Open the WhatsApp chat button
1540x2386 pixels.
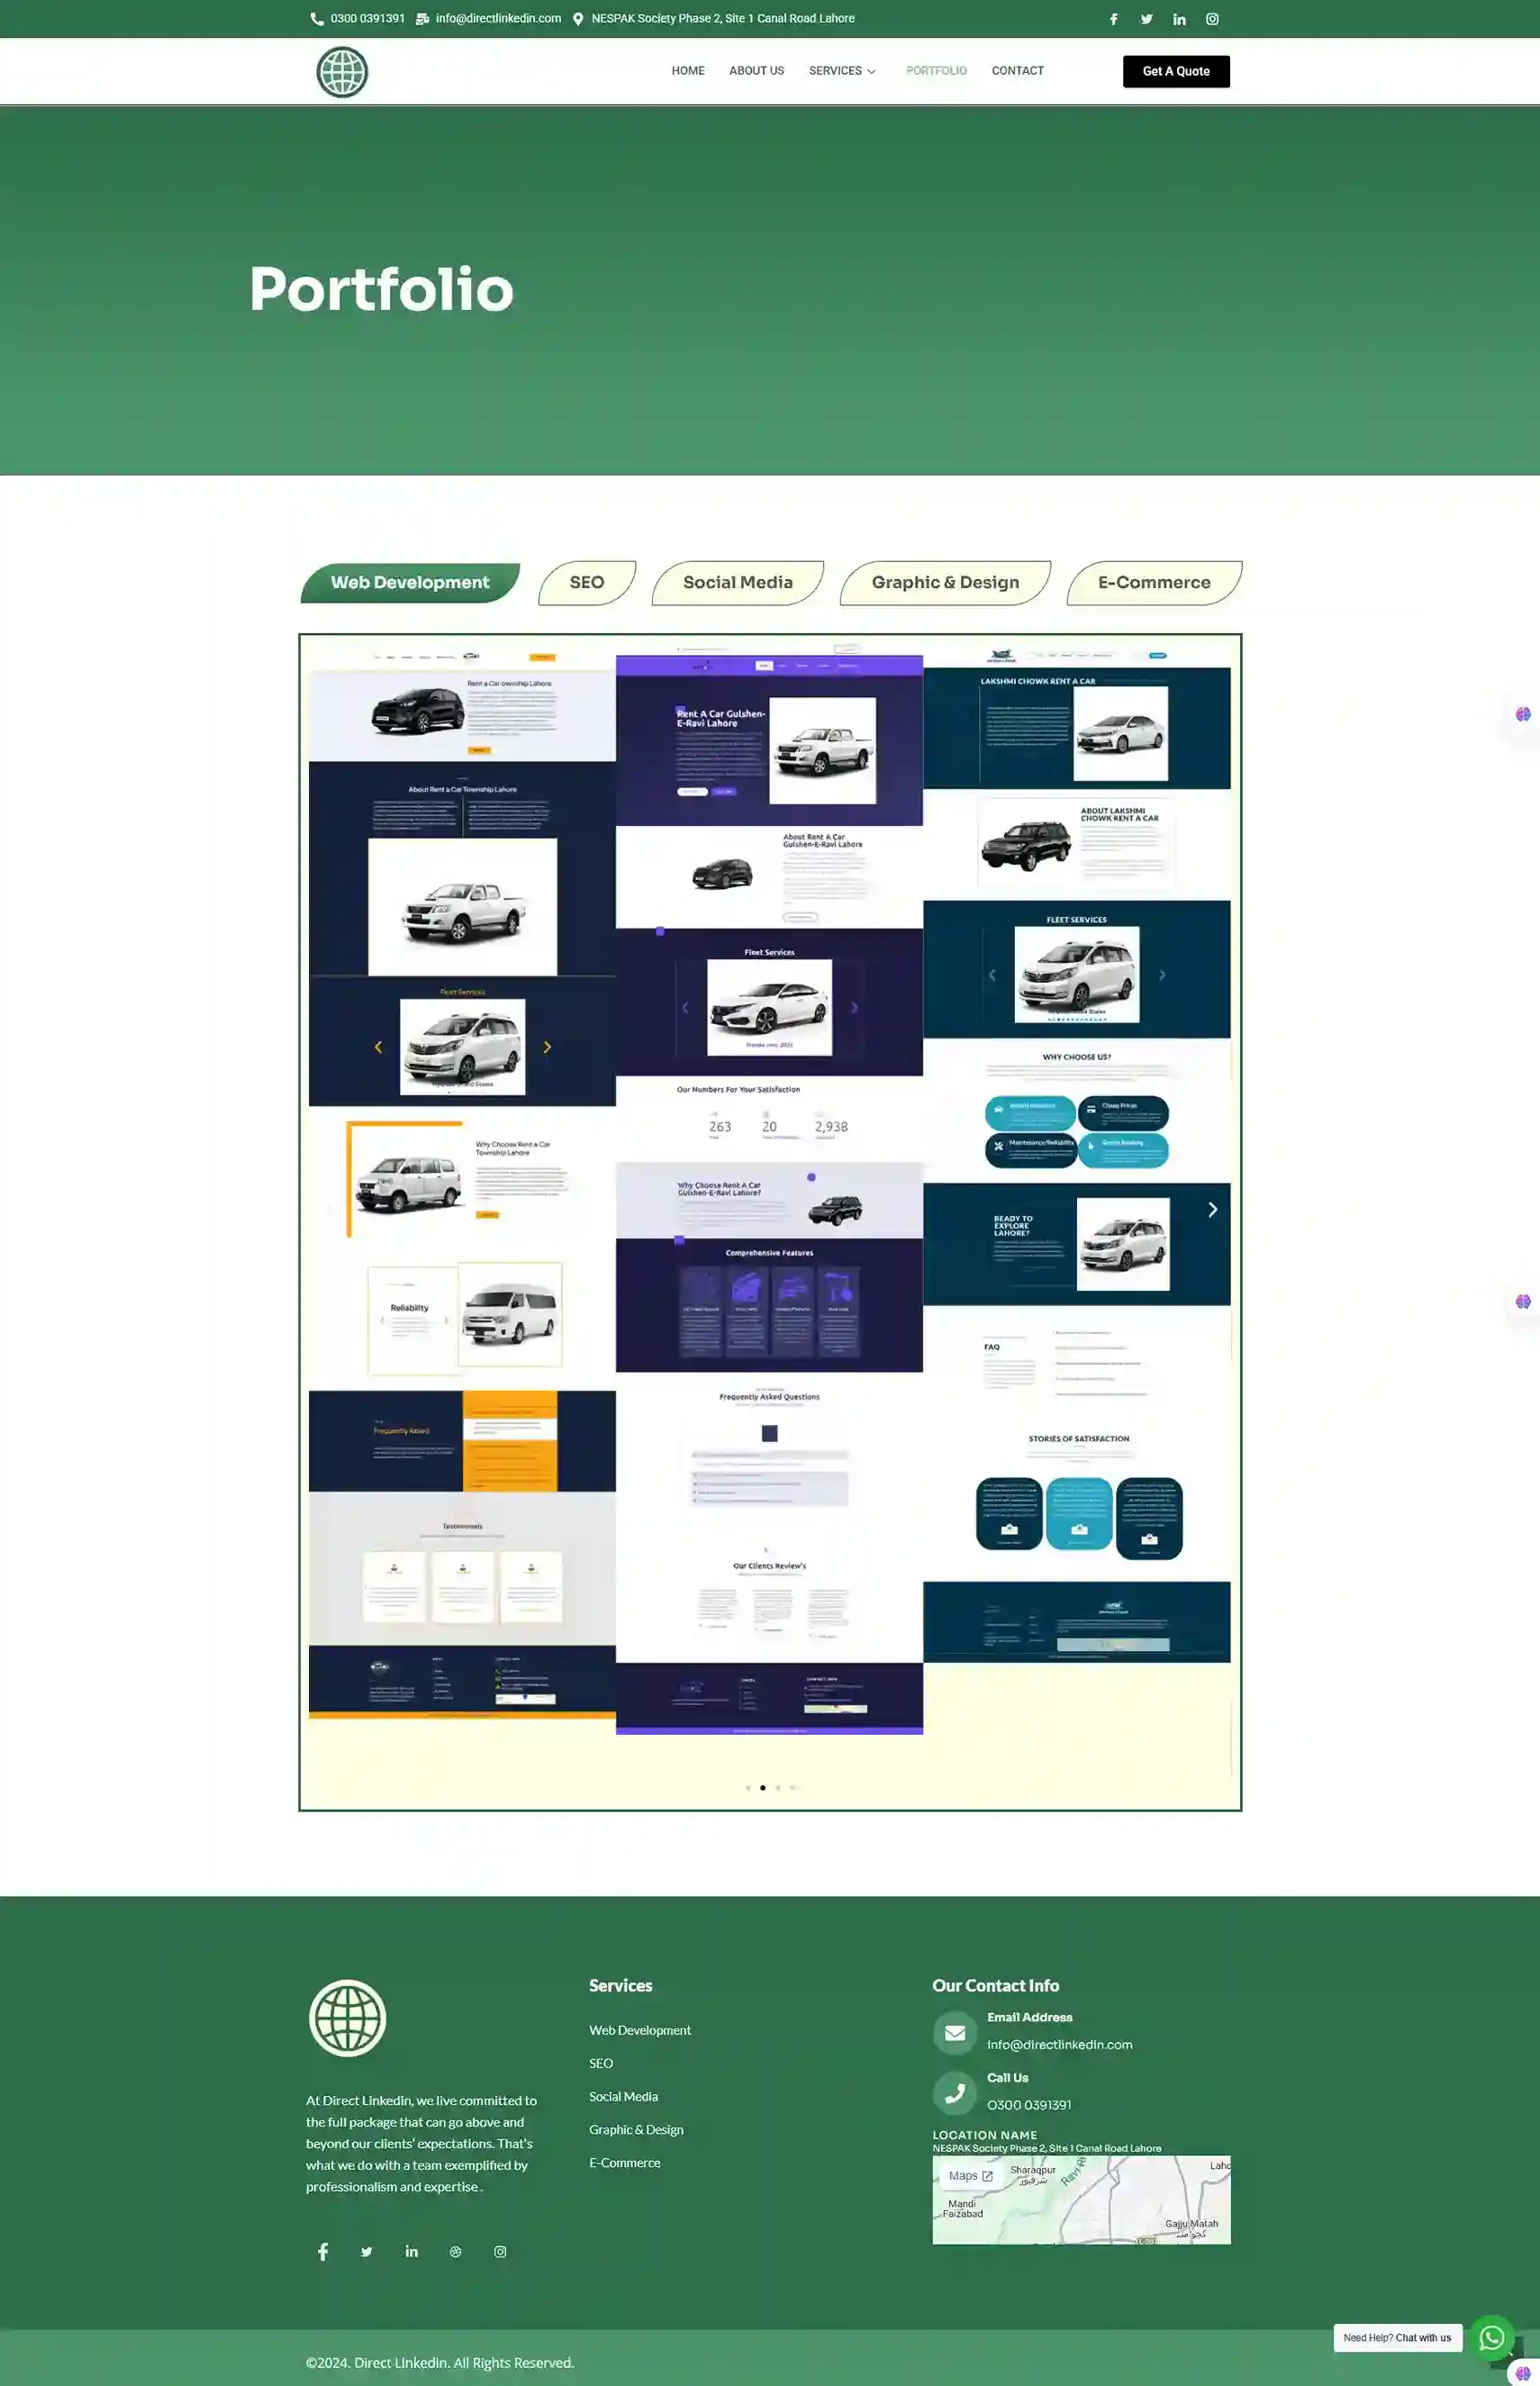tap(1491, 2337)
